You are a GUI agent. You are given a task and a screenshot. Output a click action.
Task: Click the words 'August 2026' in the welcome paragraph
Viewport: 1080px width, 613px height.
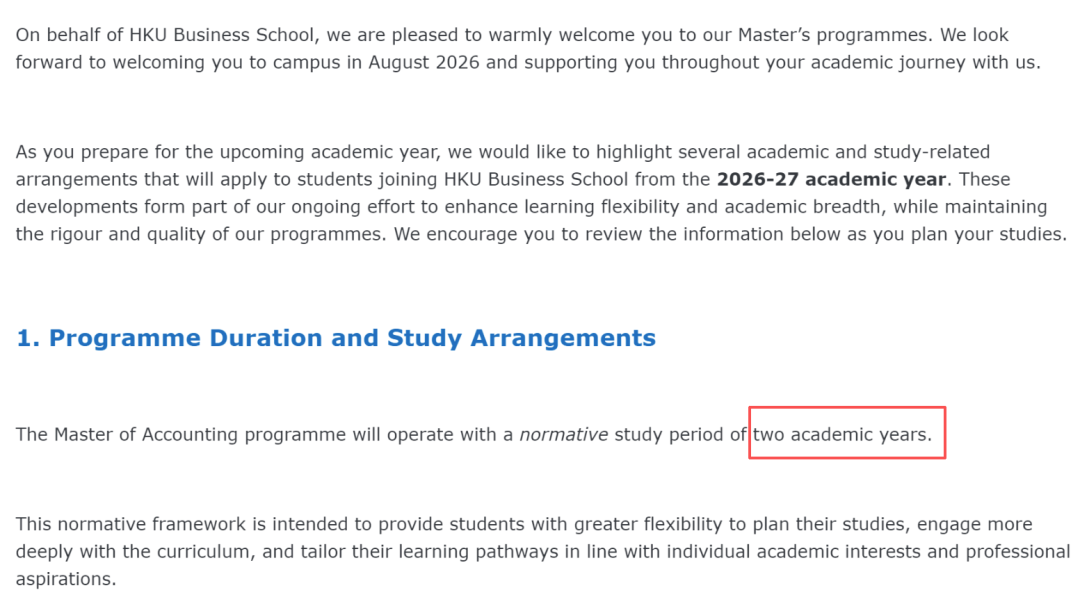(x=424, y=63)
